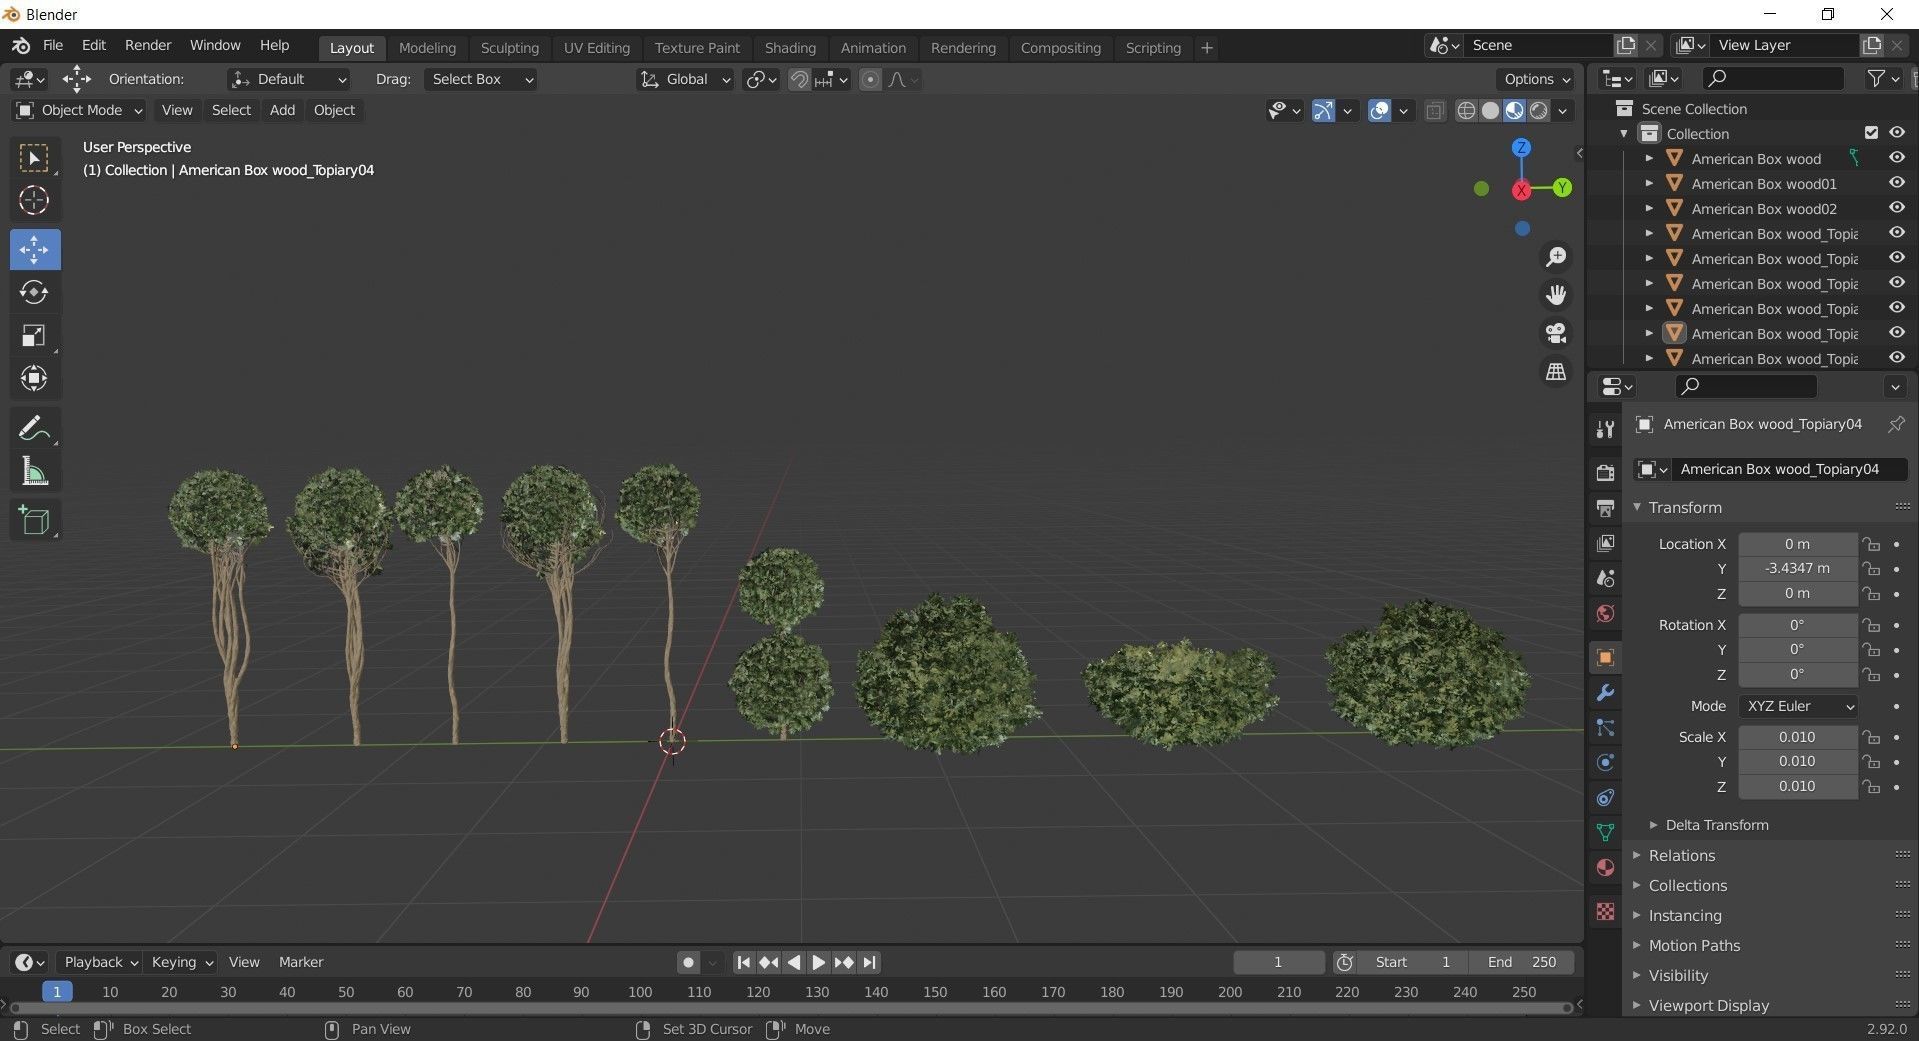1919x1041 pixels.
Task: Lock Location X transform
Action: coord(1871,544)
